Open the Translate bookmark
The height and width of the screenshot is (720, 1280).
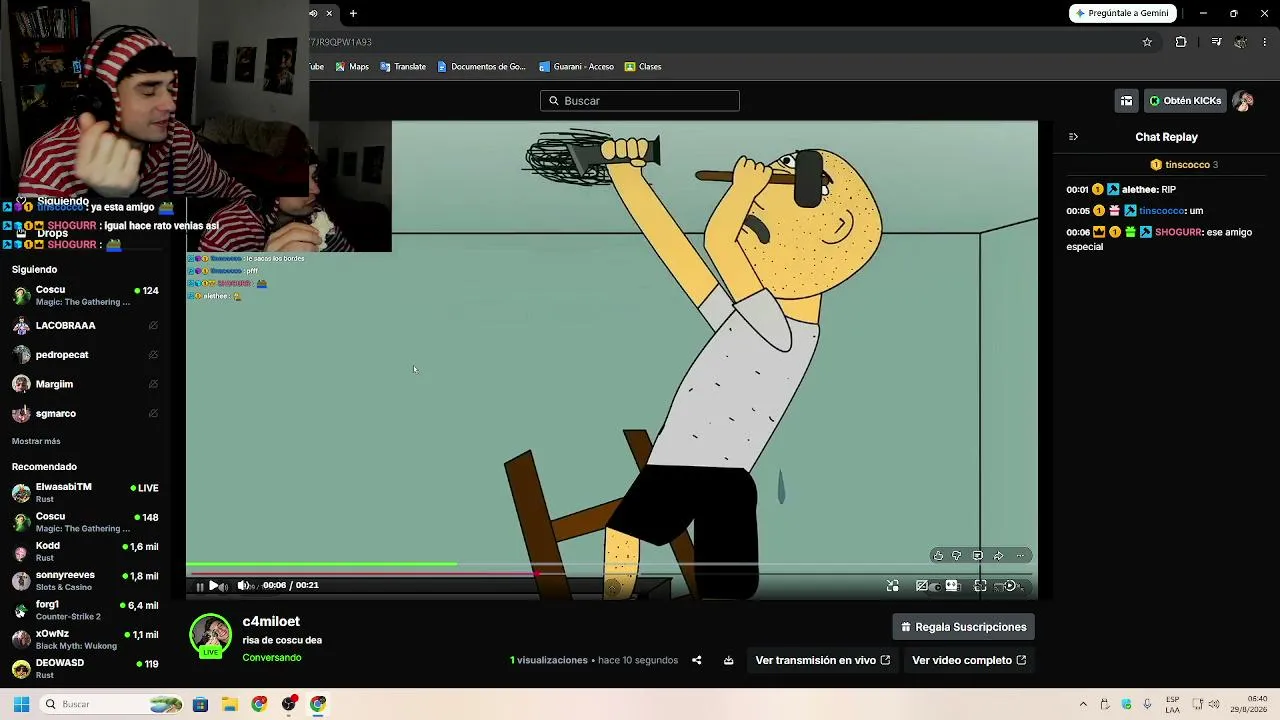(403, 67)
